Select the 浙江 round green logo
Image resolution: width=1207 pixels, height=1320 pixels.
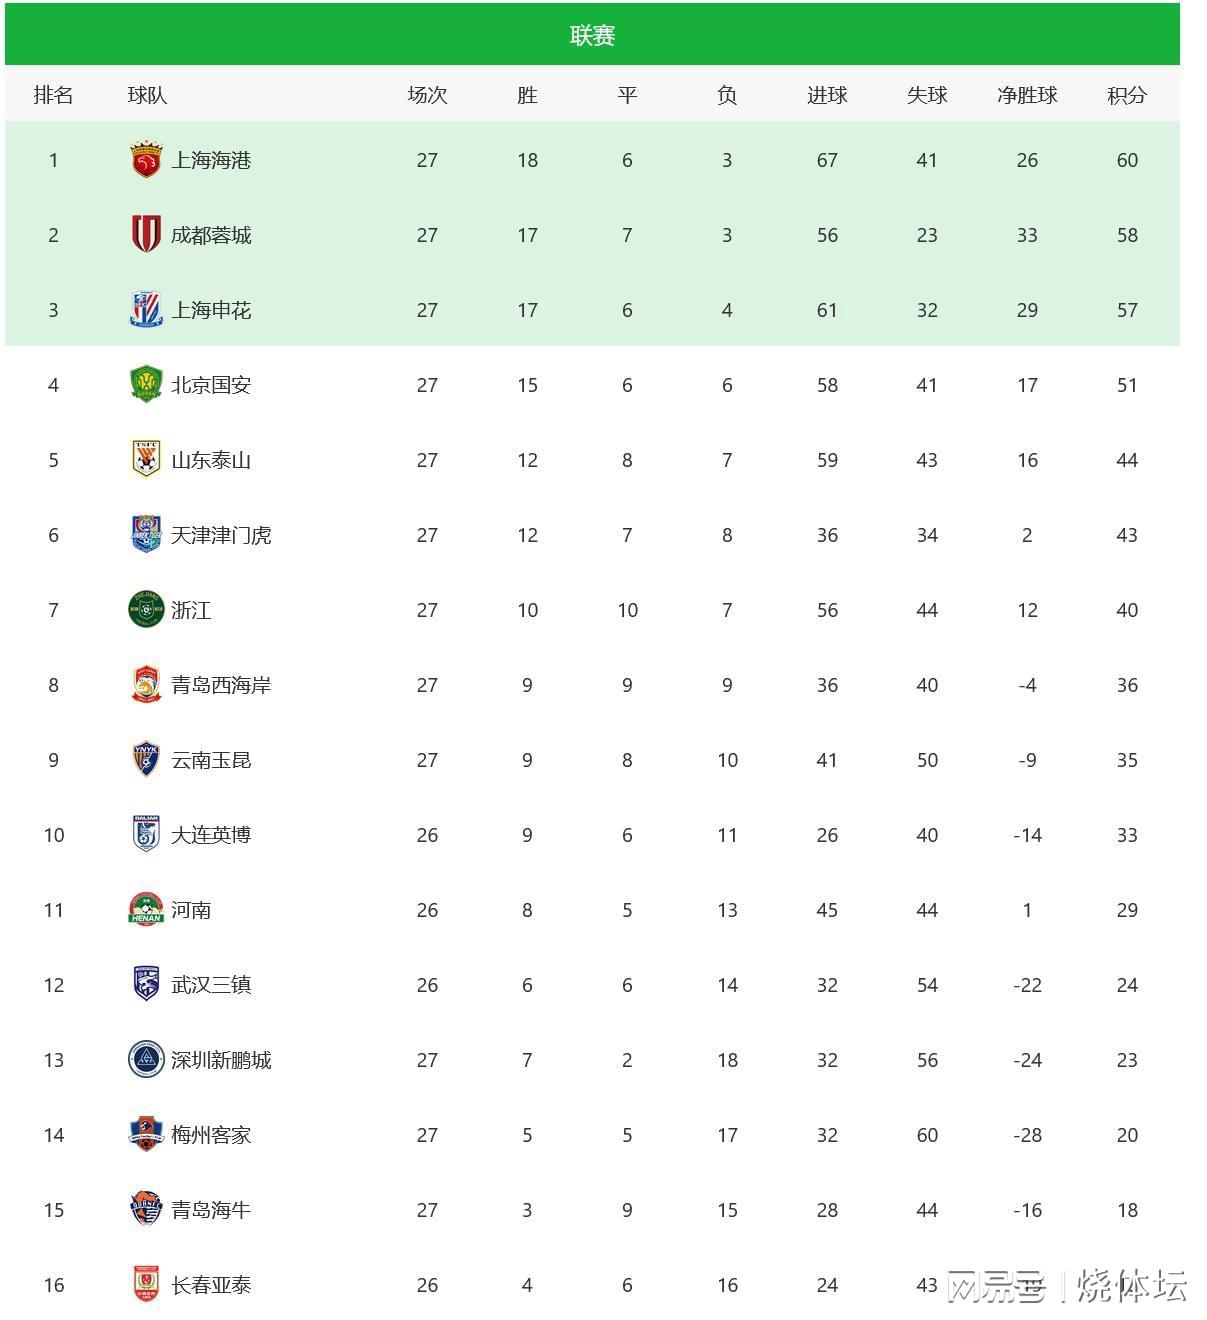[x=146, y=610]
